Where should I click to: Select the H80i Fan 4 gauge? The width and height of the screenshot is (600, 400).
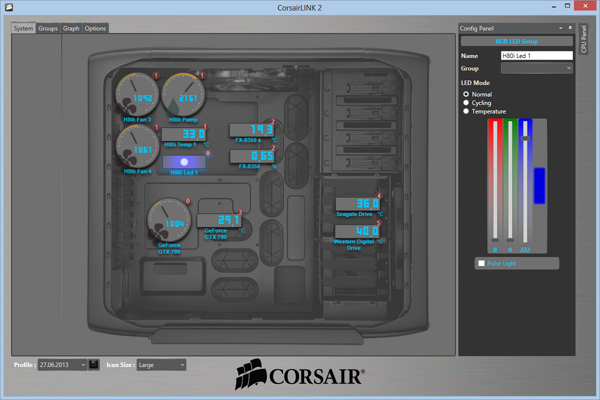click(x=137, y=147)
